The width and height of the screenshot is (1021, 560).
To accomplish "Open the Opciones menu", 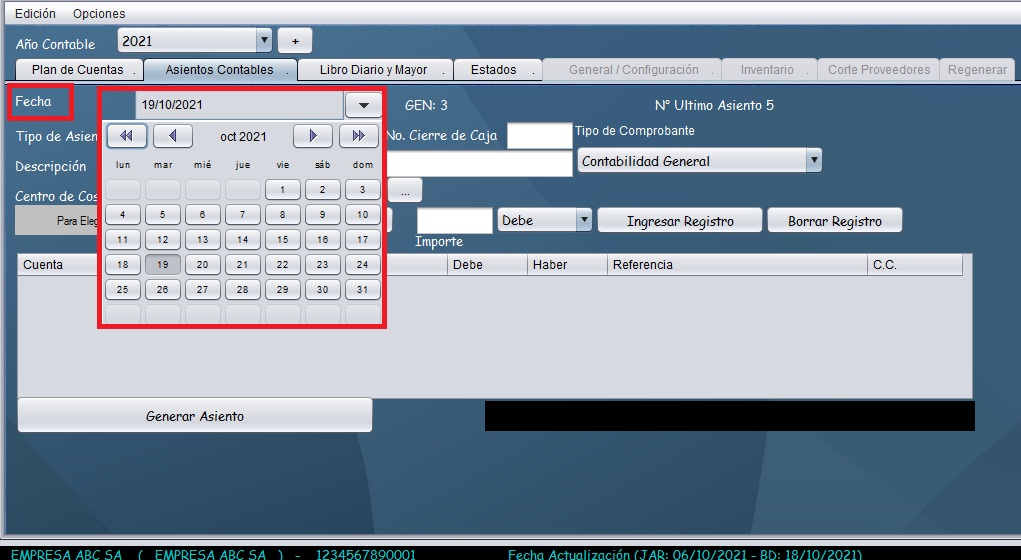I will coord(99,14).
